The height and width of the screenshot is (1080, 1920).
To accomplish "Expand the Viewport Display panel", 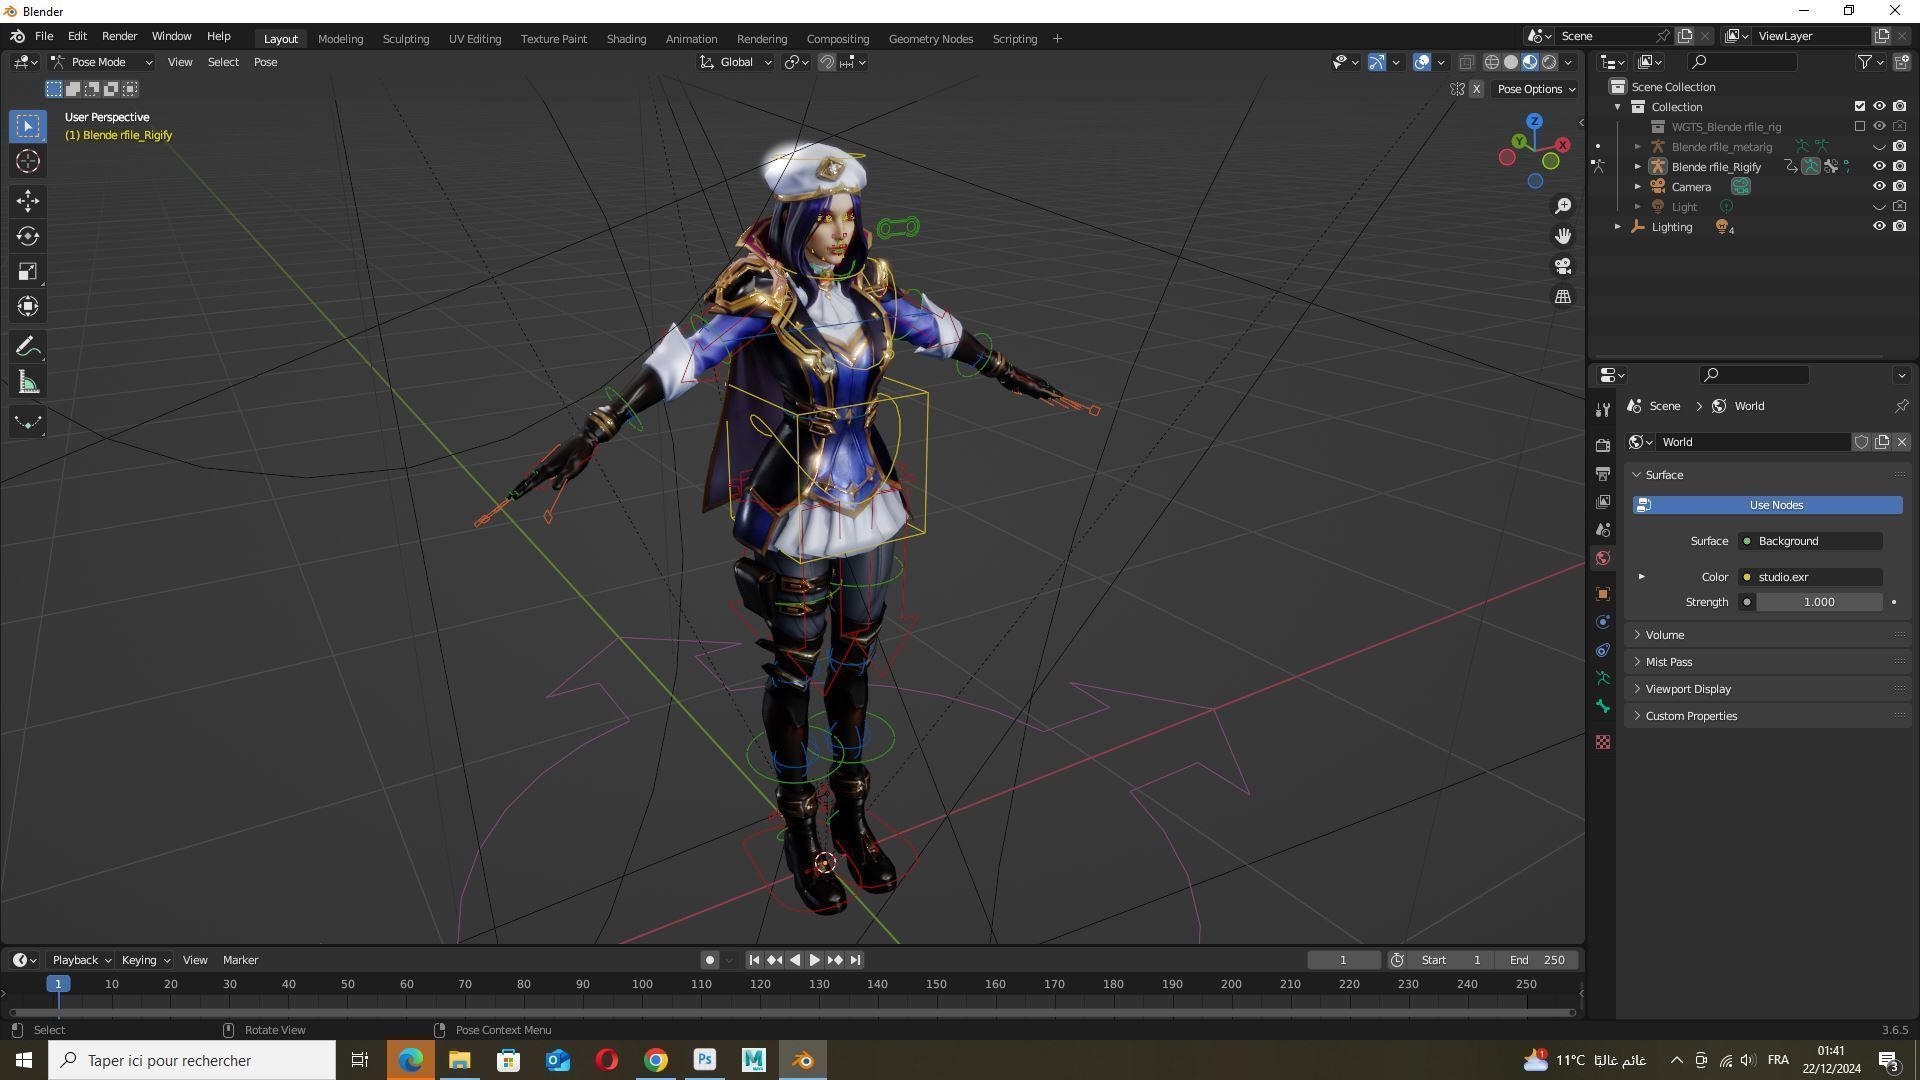I will (x=1688, y=689).
